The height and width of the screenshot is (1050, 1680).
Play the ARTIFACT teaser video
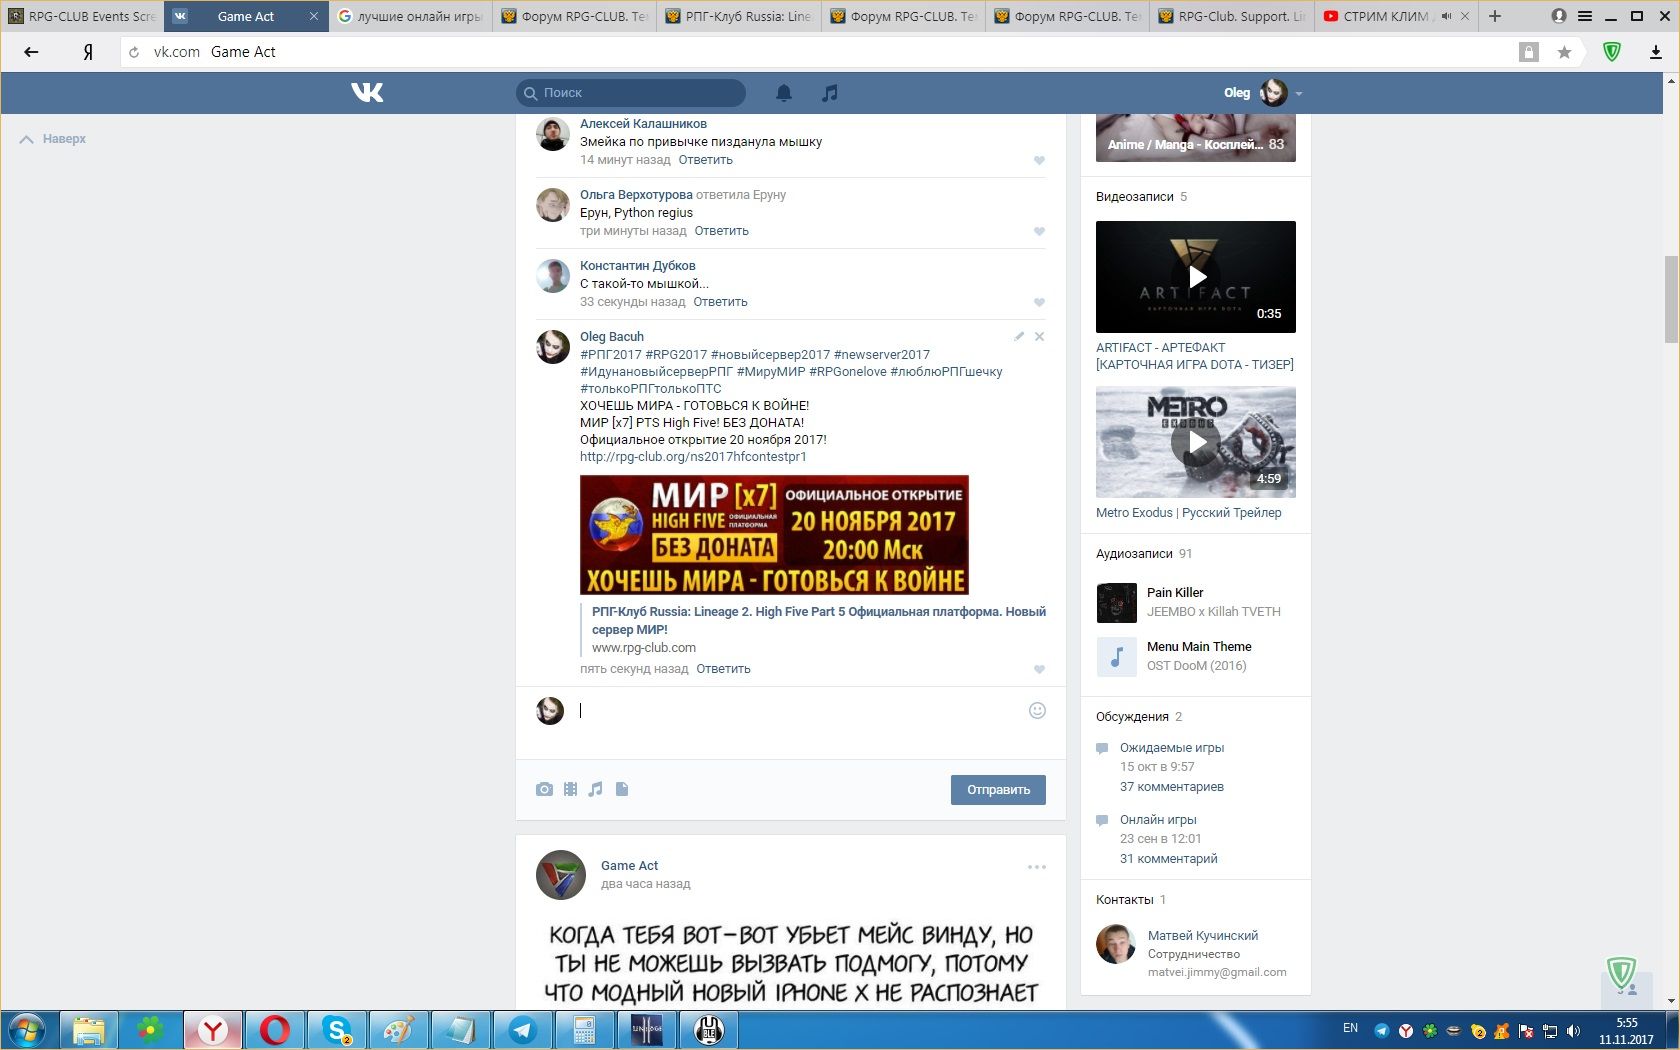[x=1196, y=277]
